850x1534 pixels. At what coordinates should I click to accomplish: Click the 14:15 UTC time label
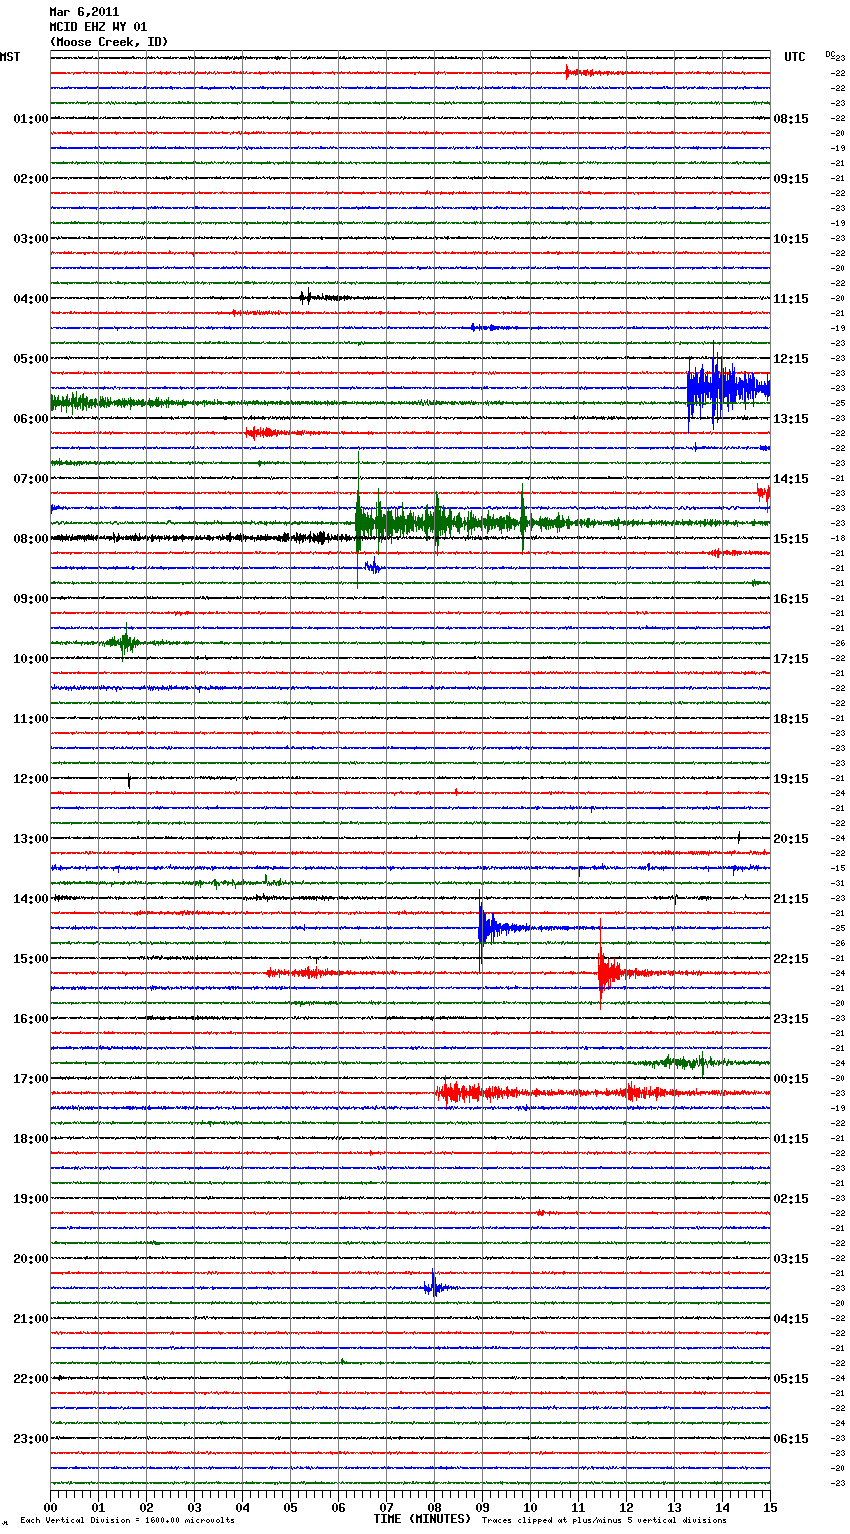click(791, 479)
